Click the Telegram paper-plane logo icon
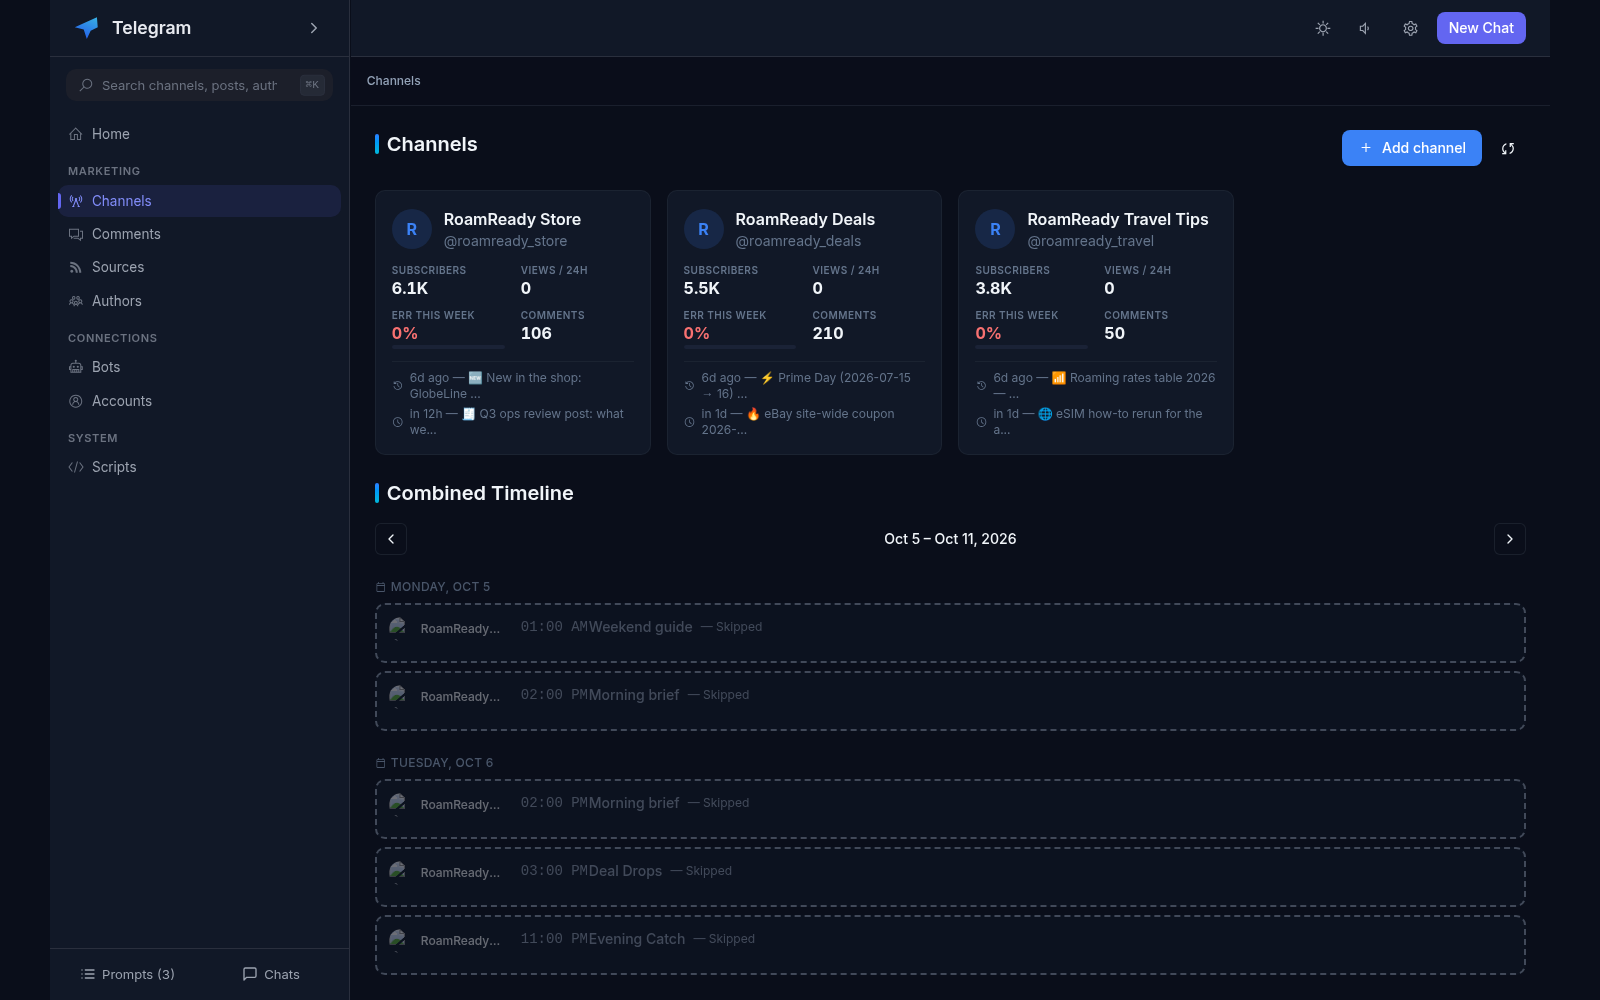 pos(87,28)
